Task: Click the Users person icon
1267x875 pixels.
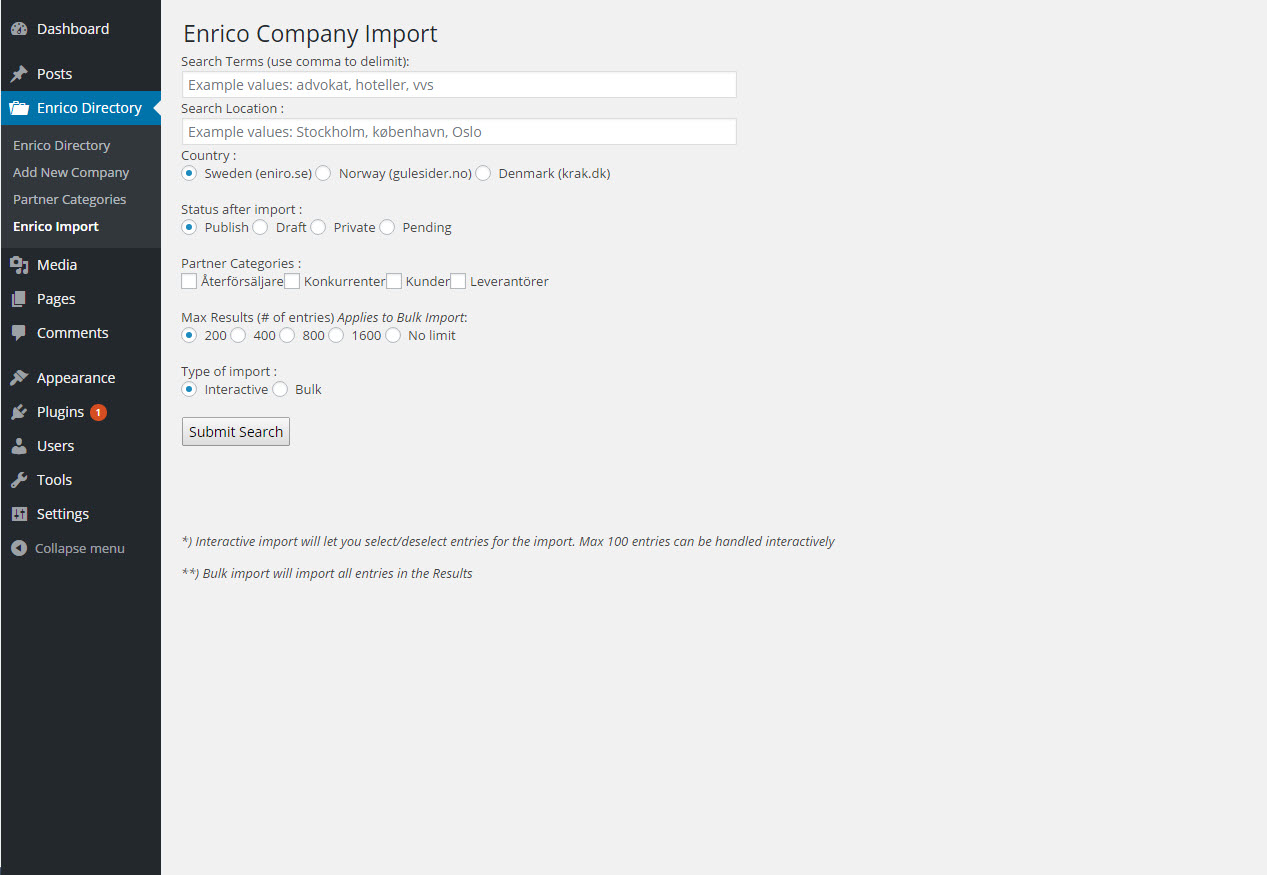Action: coord(19,446)
